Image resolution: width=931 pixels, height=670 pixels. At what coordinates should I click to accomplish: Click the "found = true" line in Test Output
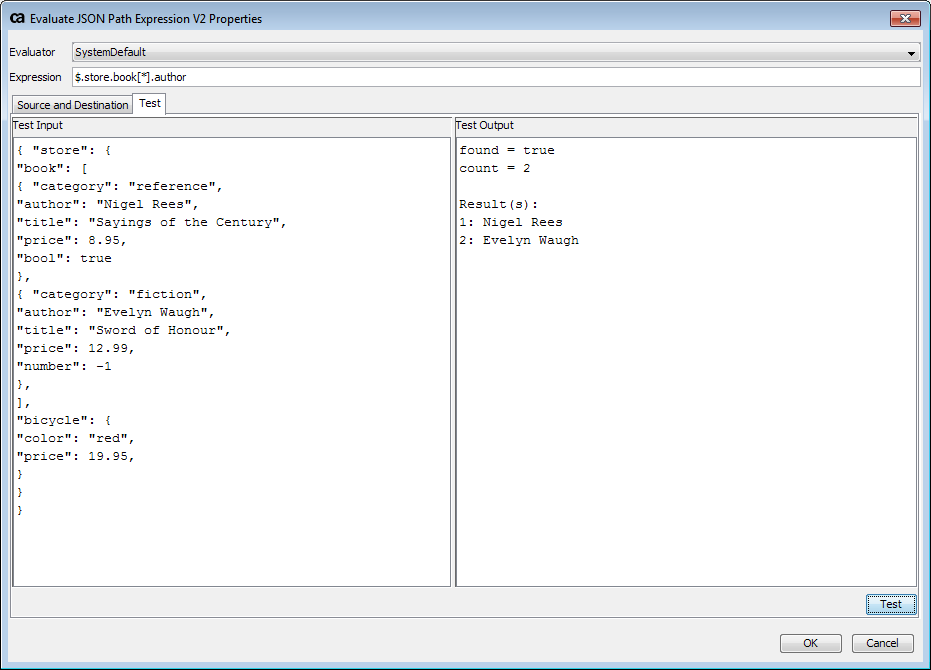(506, 150)
